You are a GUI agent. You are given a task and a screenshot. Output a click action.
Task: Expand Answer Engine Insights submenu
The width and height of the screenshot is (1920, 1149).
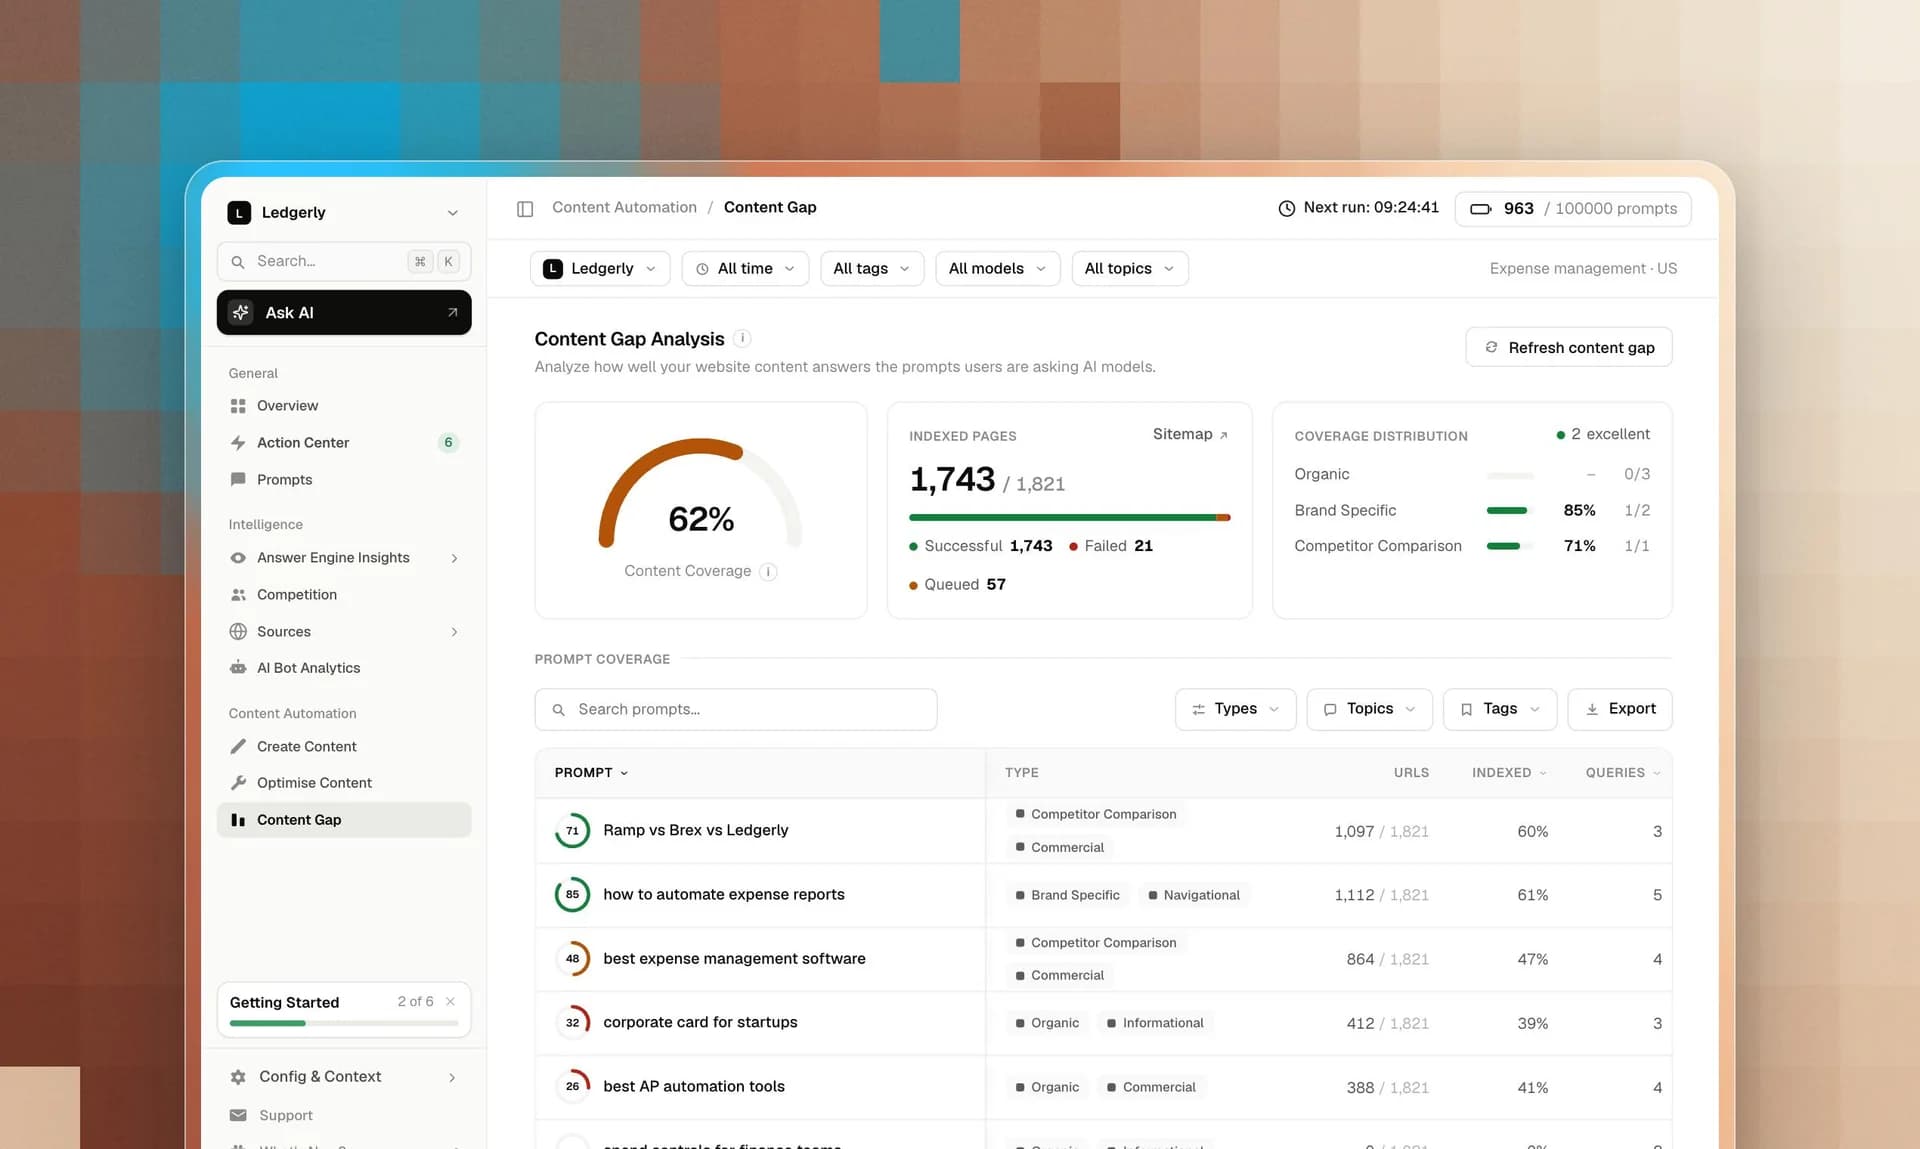click(x=454, y=558)
